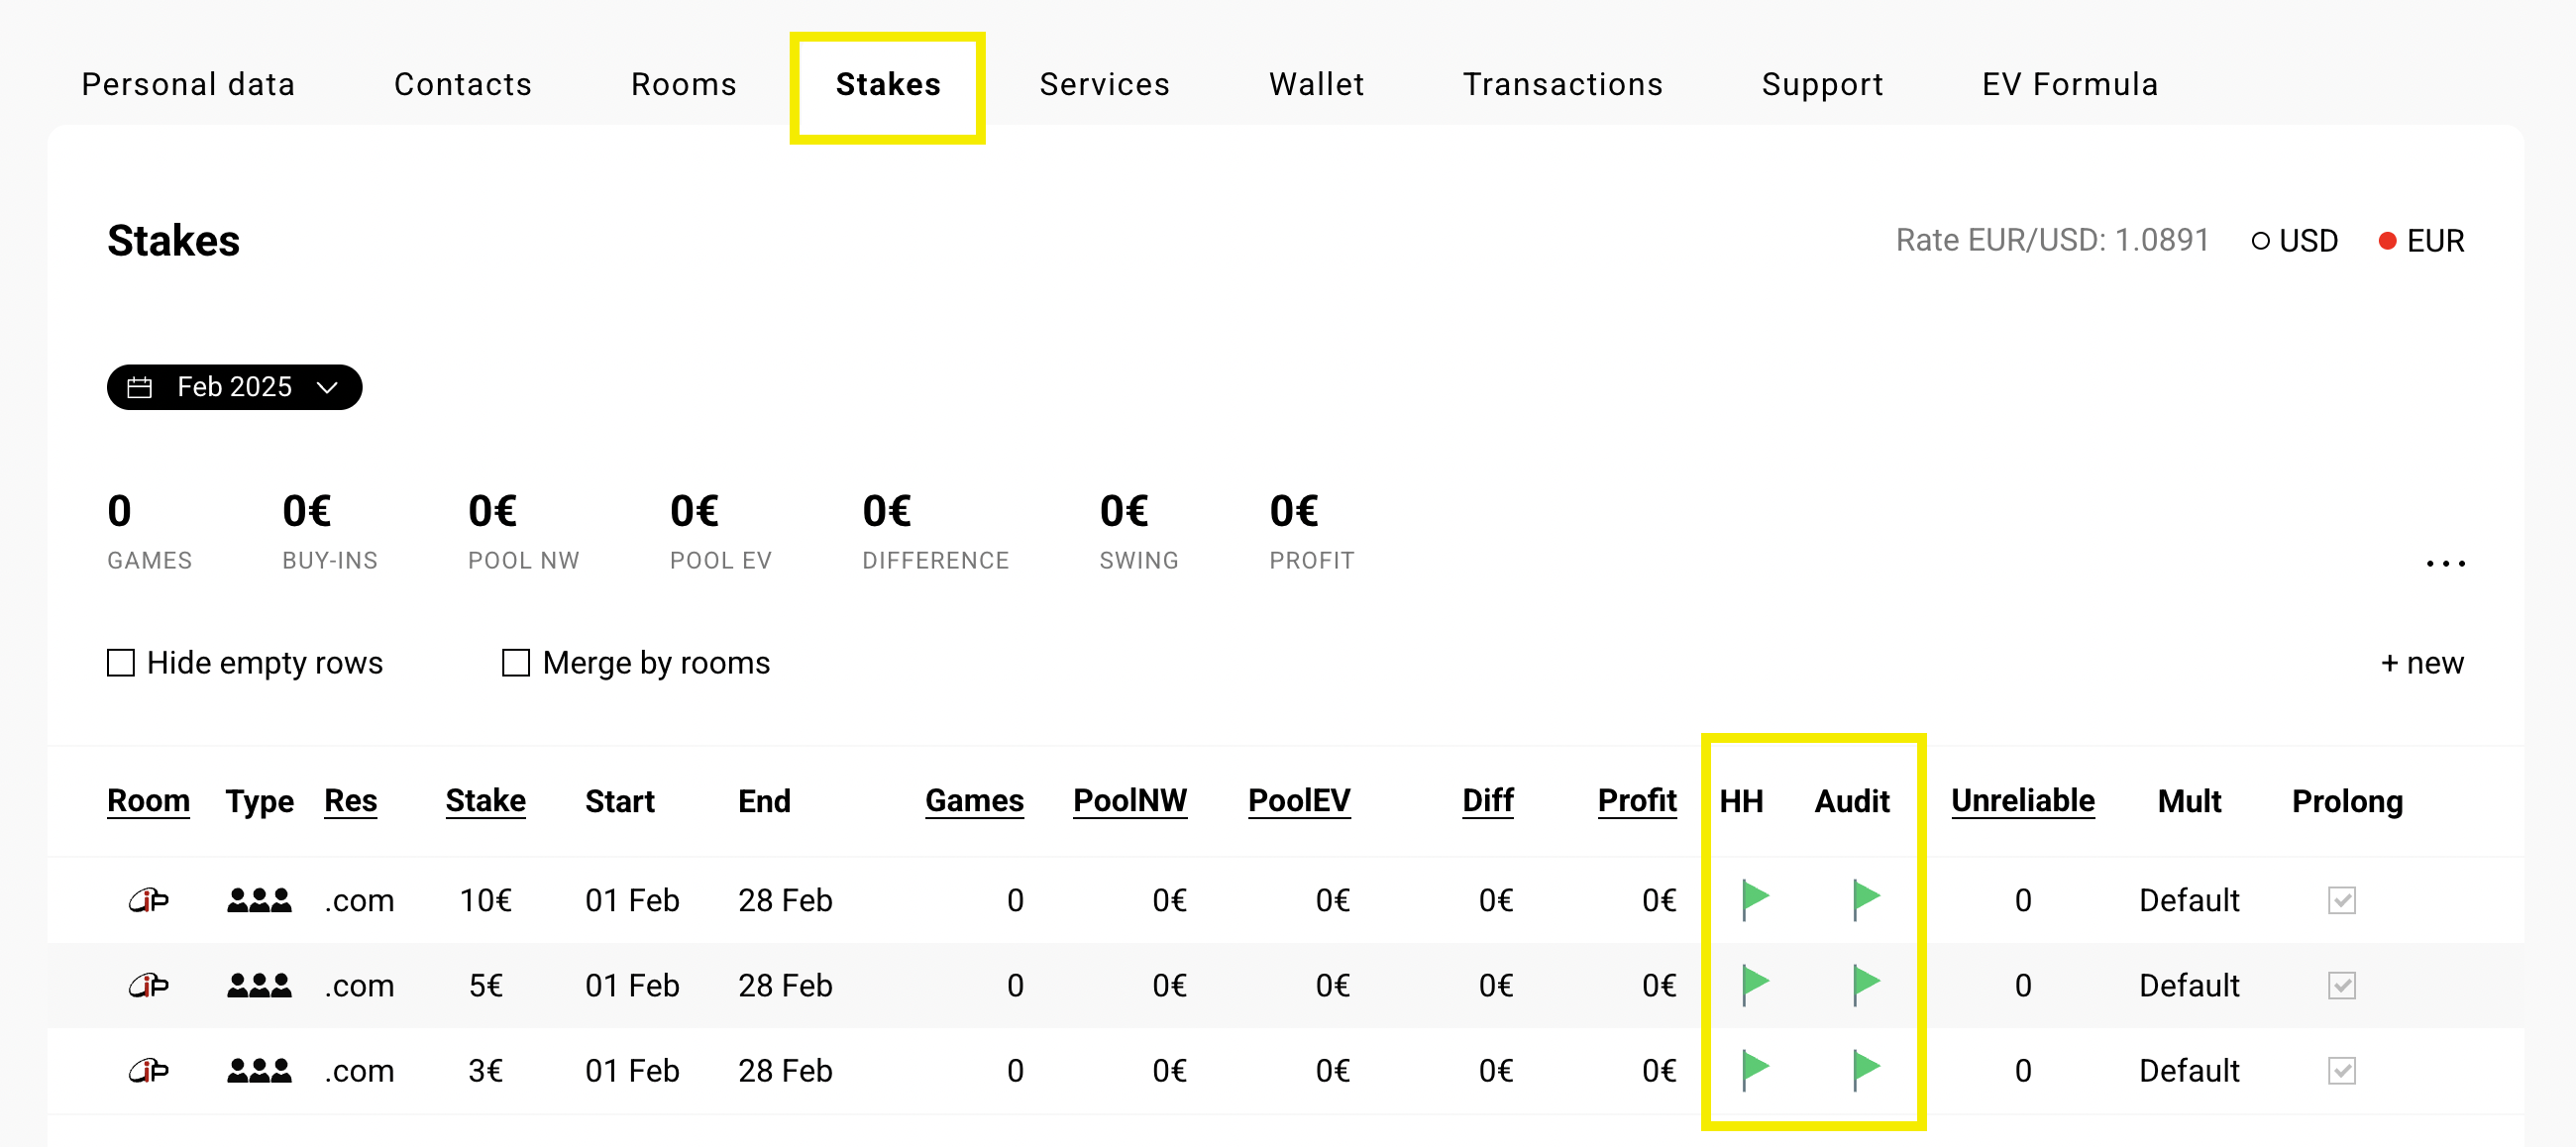
Task: Sort the table by the Profit column
Action: point(1637,800)
